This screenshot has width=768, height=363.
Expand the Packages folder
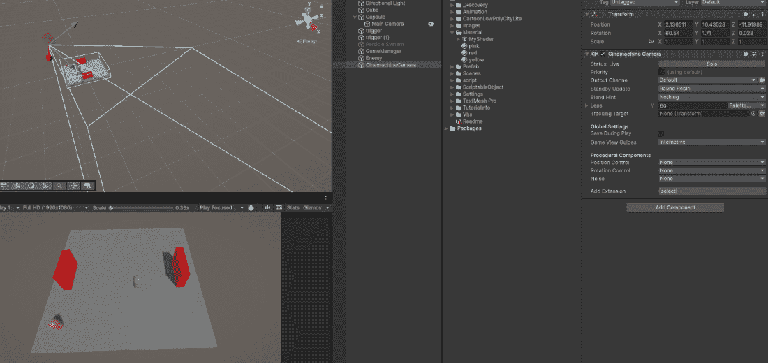point(446,128)
